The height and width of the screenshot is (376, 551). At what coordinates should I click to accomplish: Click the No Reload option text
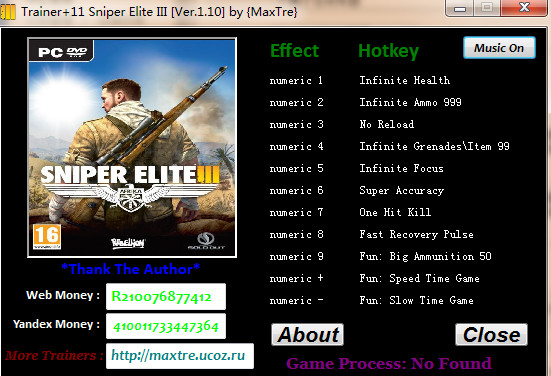point(387,124)
